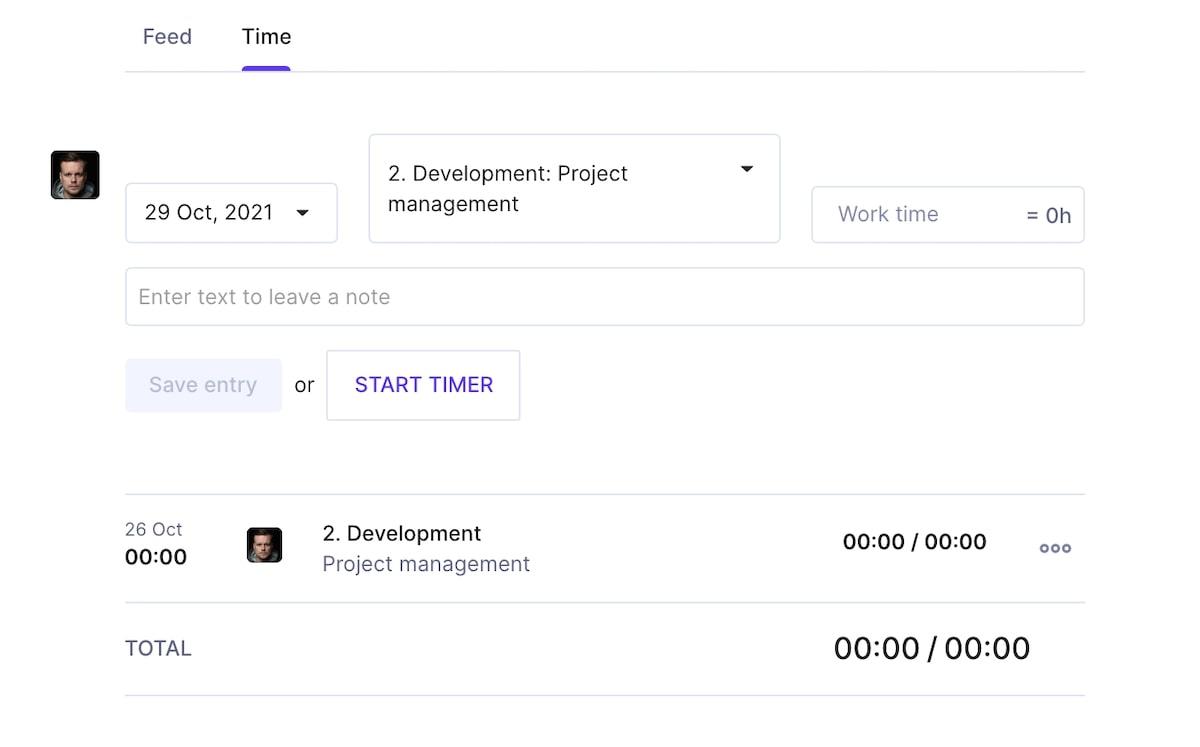Click the '2. Development: Project management' selector text
The width and height of the screenshot is (1200, 747).
pyautogui.click(x=508, y=188)
